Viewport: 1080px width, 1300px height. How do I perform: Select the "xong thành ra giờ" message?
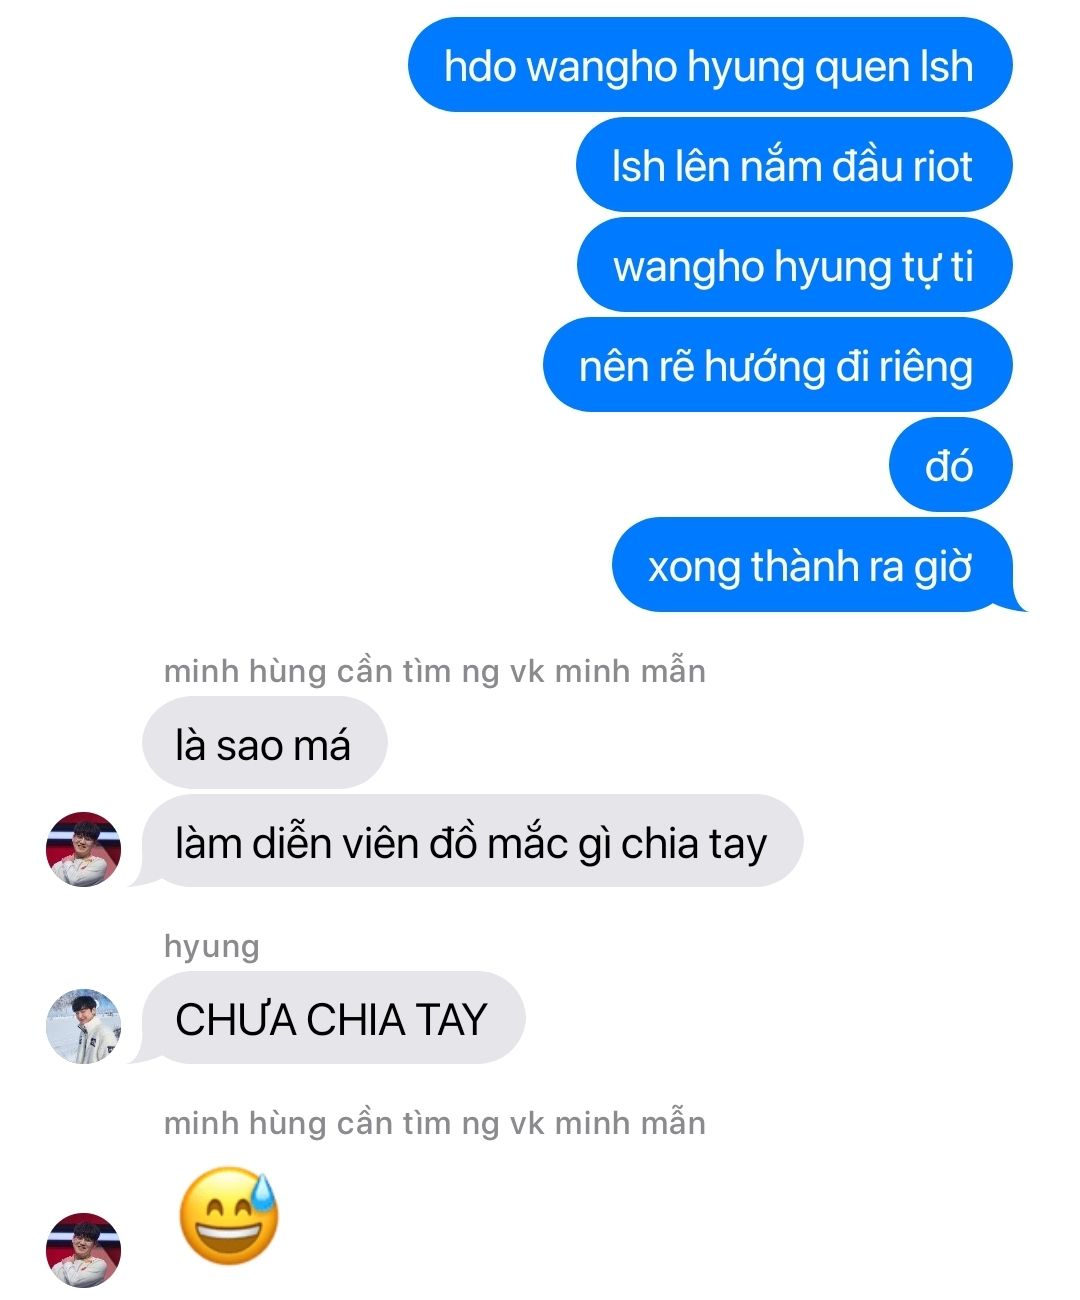click(x=818, y=565)
